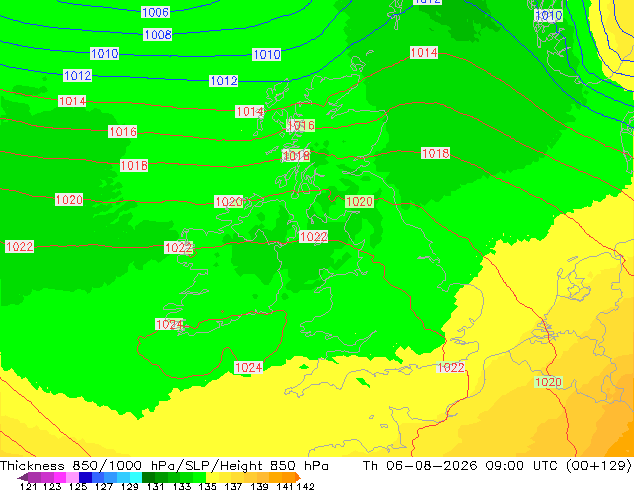634x490 pixels.
Task: Click the blue 1010 label near Norway
Action: point(548,16)
